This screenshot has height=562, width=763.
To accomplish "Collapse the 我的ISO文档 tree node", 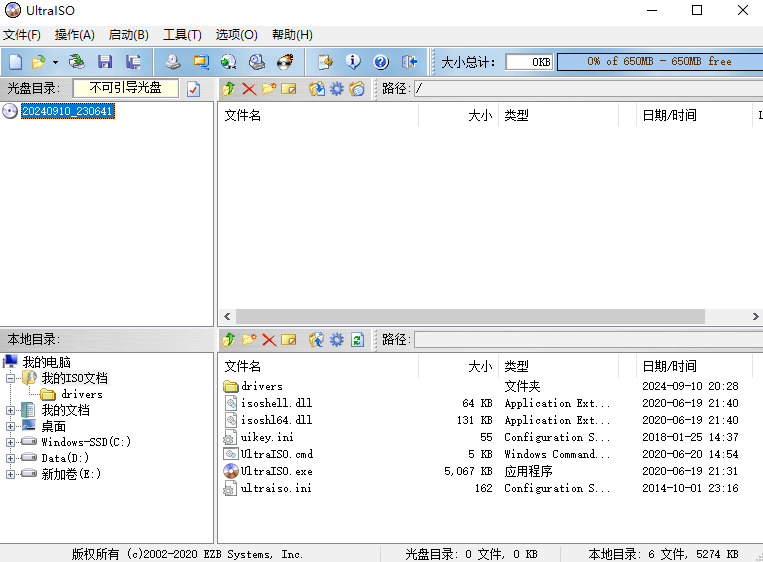I will pyautogui.click(x=10, y=378).
